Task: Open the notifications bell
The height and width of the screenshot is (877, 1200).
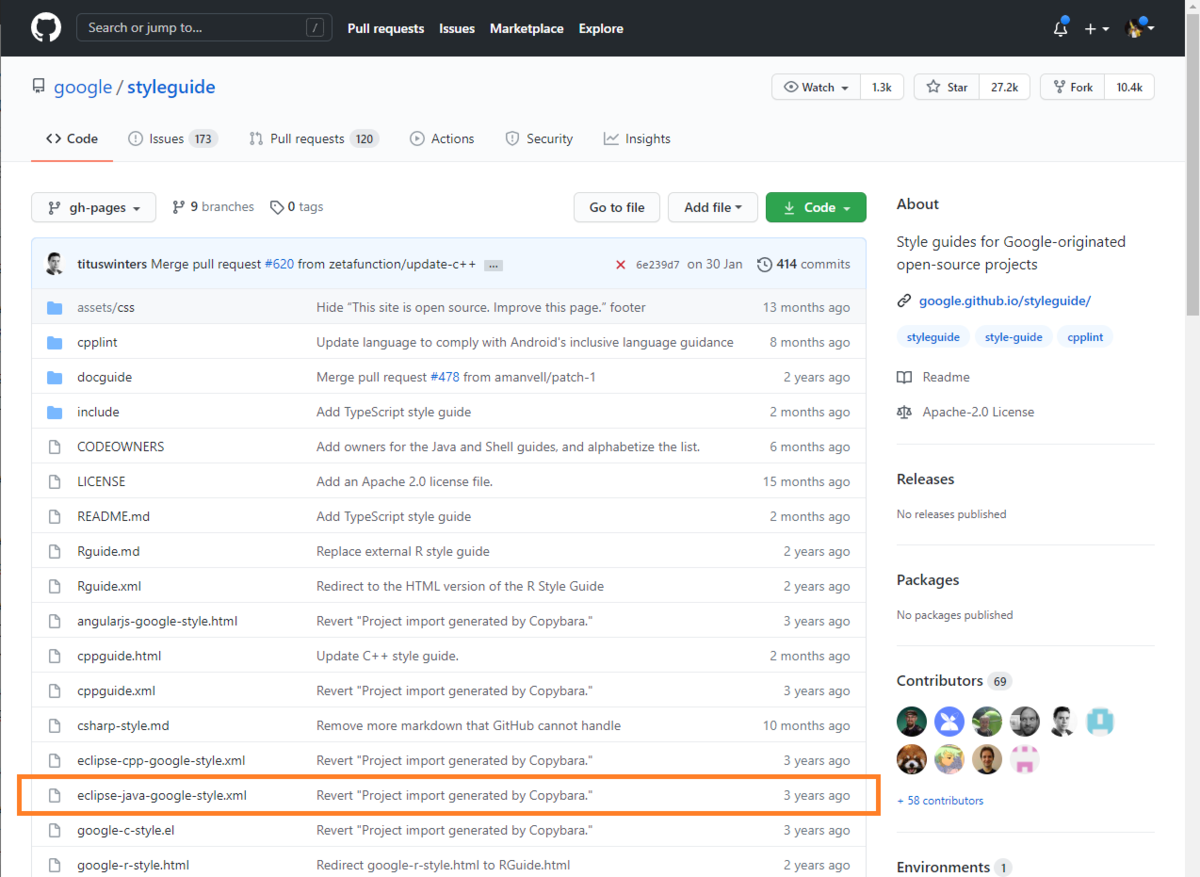Action: [x=1059, y=28]
